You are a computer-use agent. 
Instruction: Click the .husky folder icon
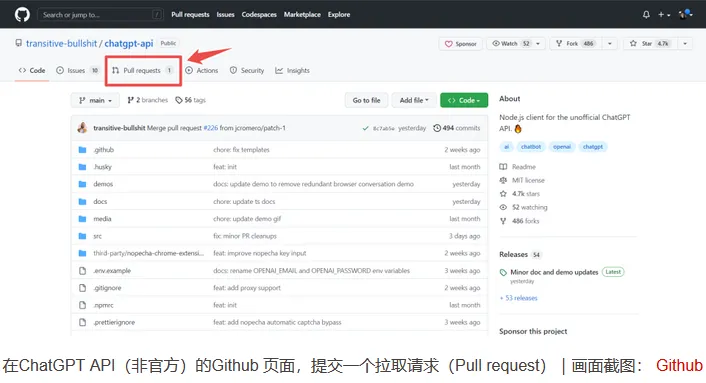click(x=82, y=167)
